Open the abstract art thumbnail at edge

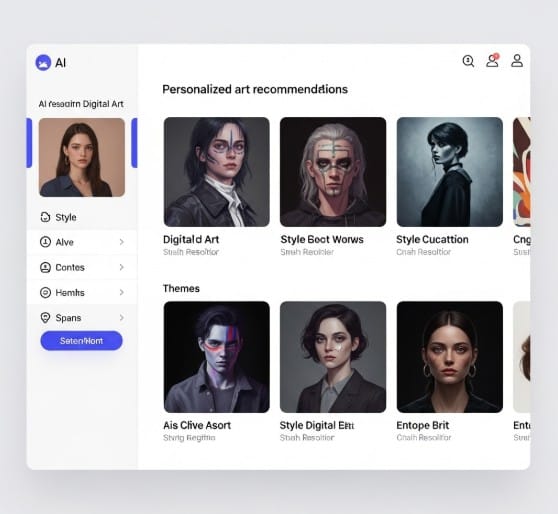[x=522, y=172]
